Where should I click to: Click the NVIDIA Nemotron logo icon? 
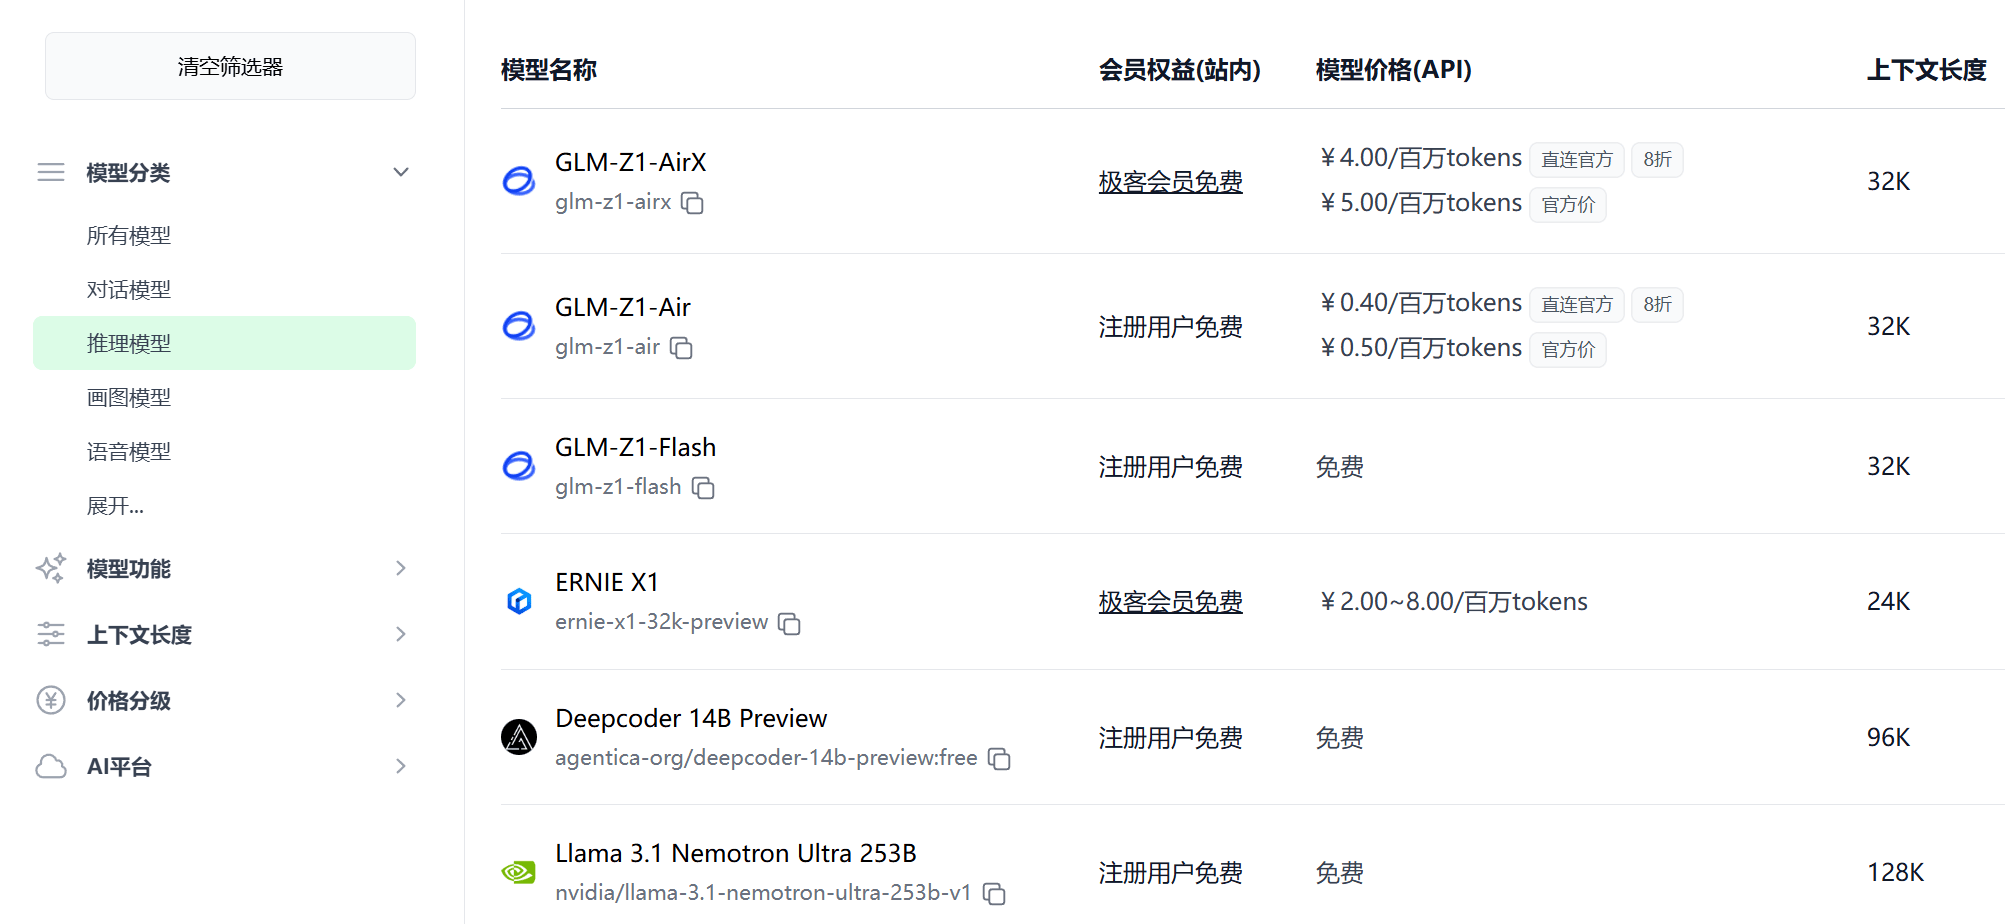pos(519,872)
